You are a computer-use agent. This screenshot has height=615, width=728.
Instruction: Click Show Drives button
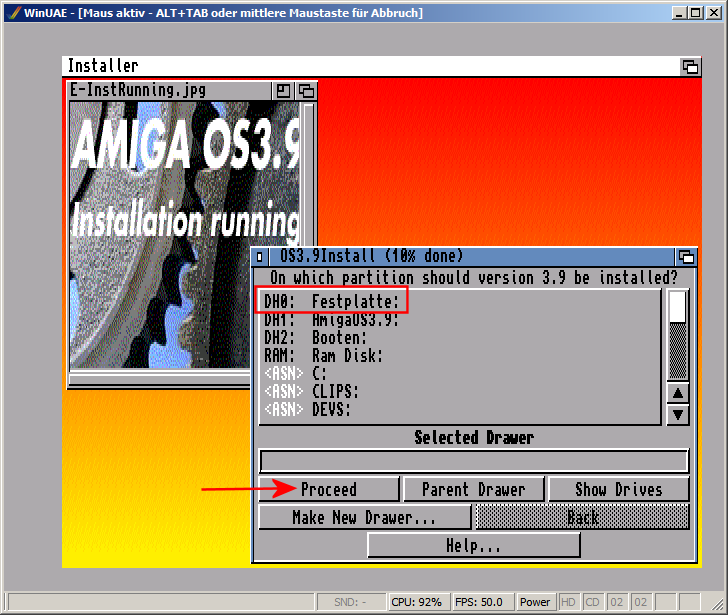pyautogui.click(x=618, y=489)
